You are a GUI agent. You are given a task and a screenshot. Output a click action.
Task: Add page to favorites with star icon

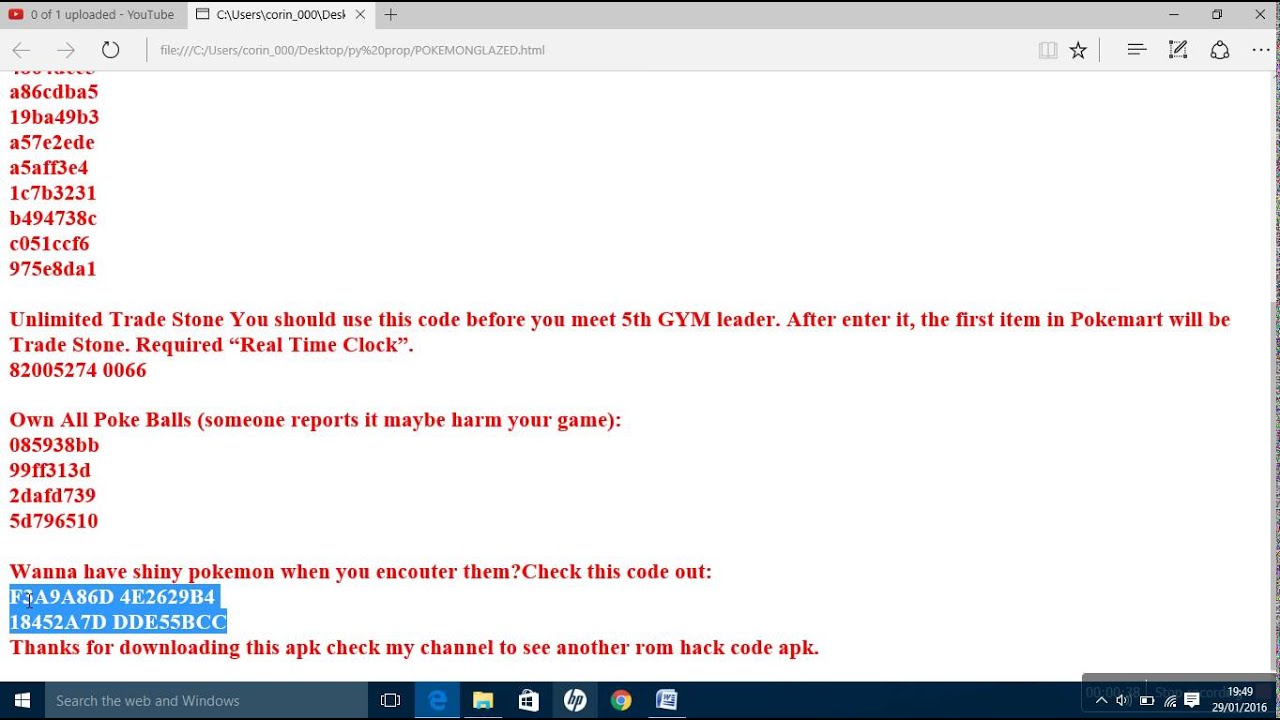pos(1078,50)
